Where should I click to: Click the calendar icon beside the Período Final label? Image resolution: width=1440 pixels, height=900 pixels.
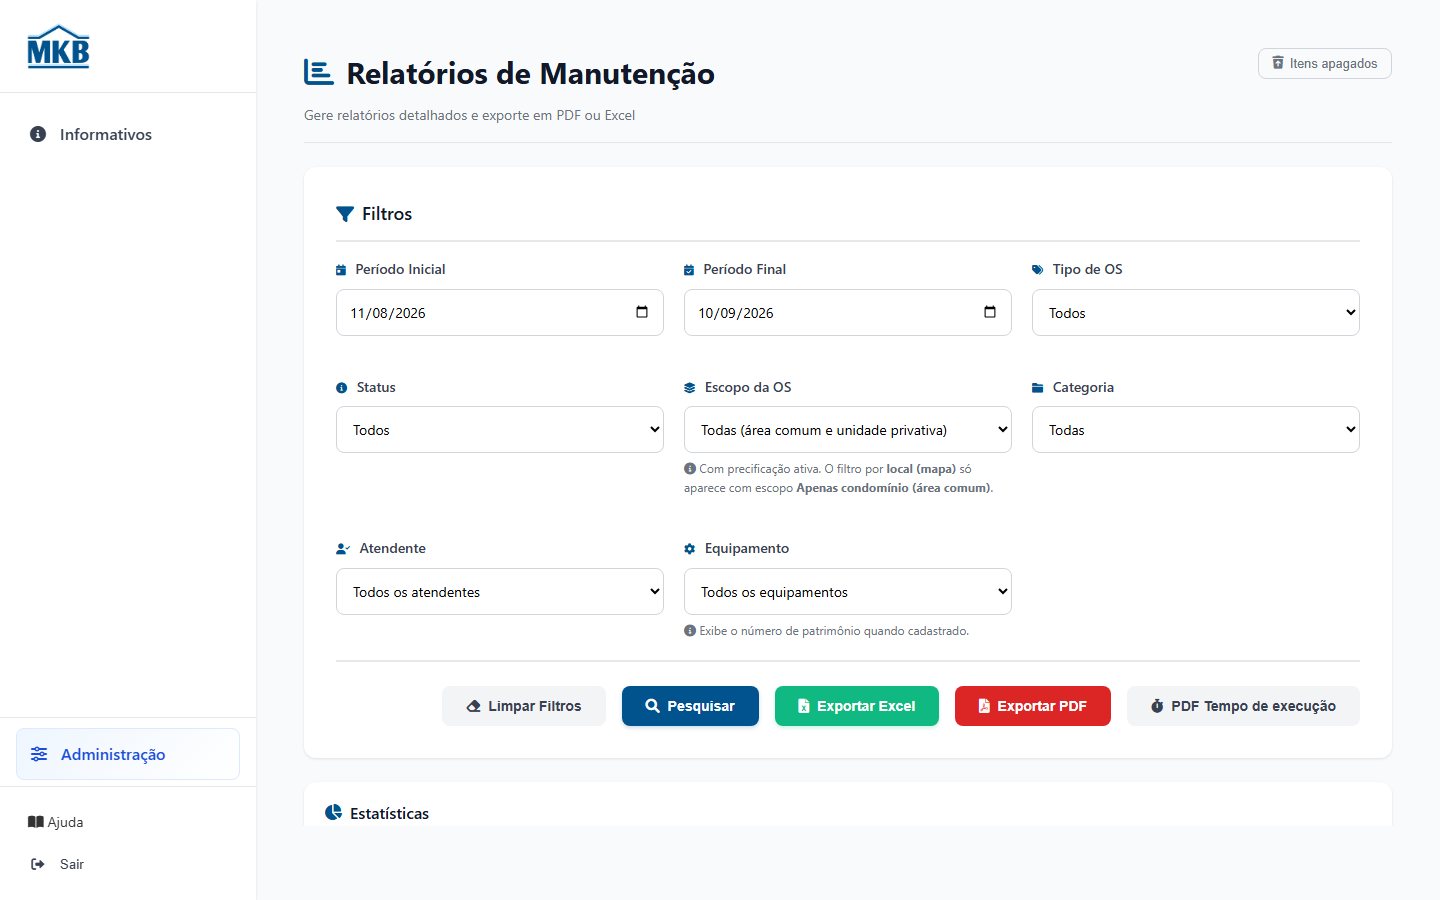click(x=689, y=270)
